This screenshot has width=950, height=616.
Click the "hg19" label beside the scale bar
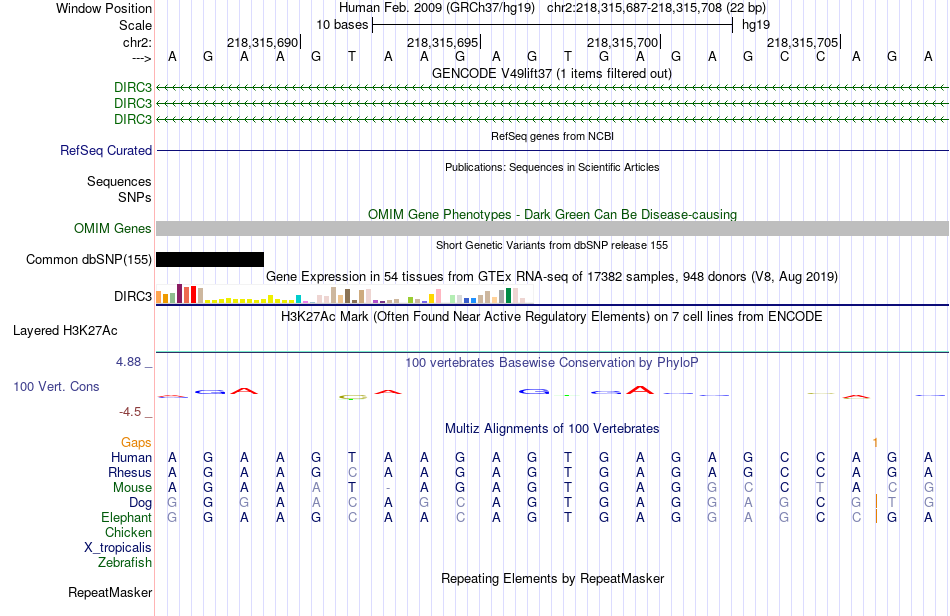pyautogui.click(x=756, y=25)
